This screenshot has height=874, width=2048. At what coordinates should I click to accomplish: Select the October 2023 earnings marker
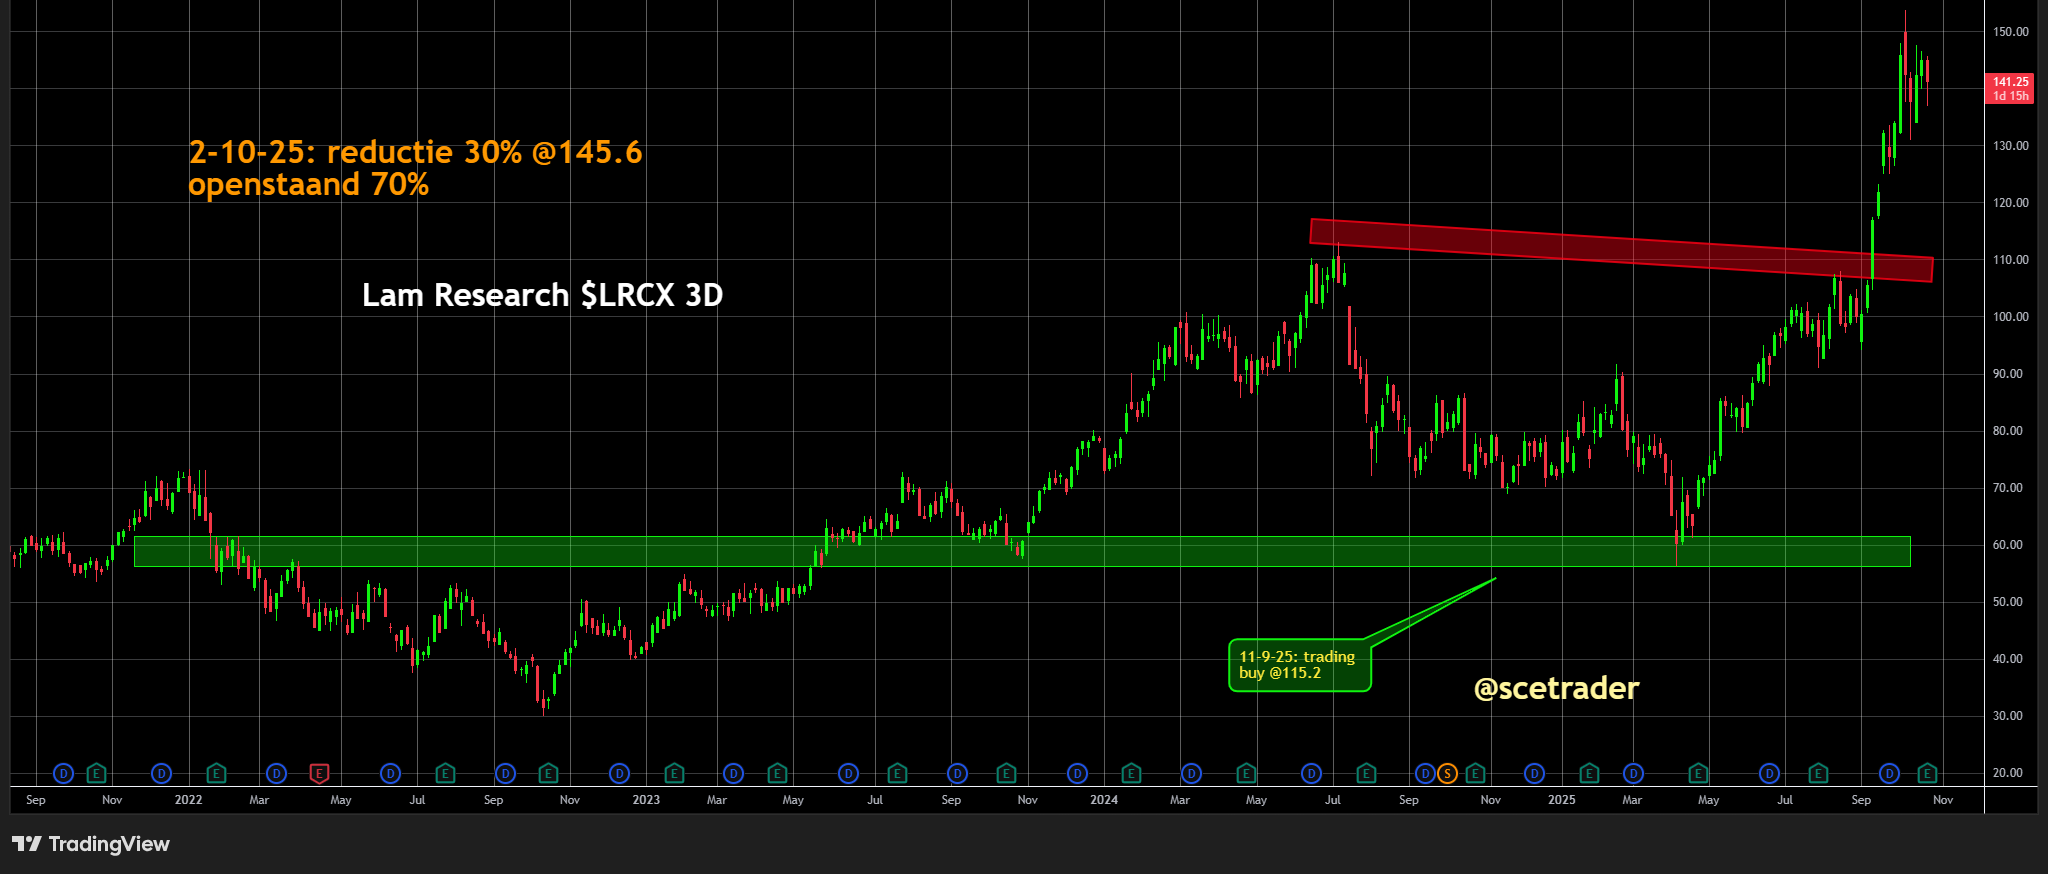click(x=1007, y=773)
